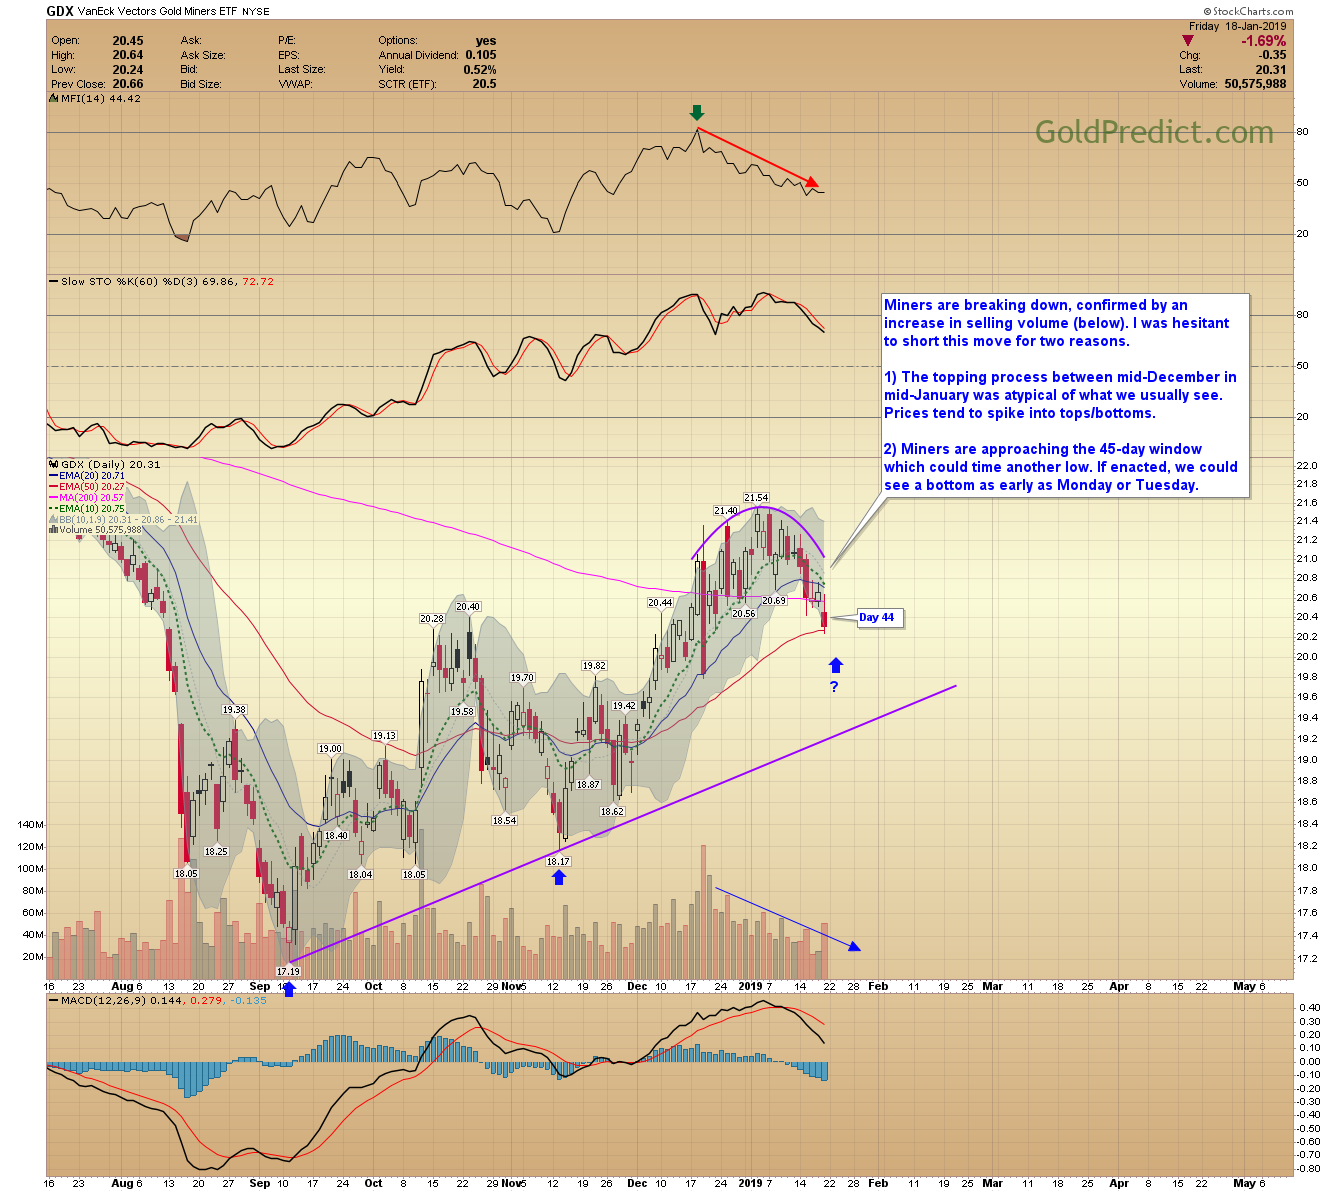Click the EMA(50) 20.27 legend entry

point(92,487)
